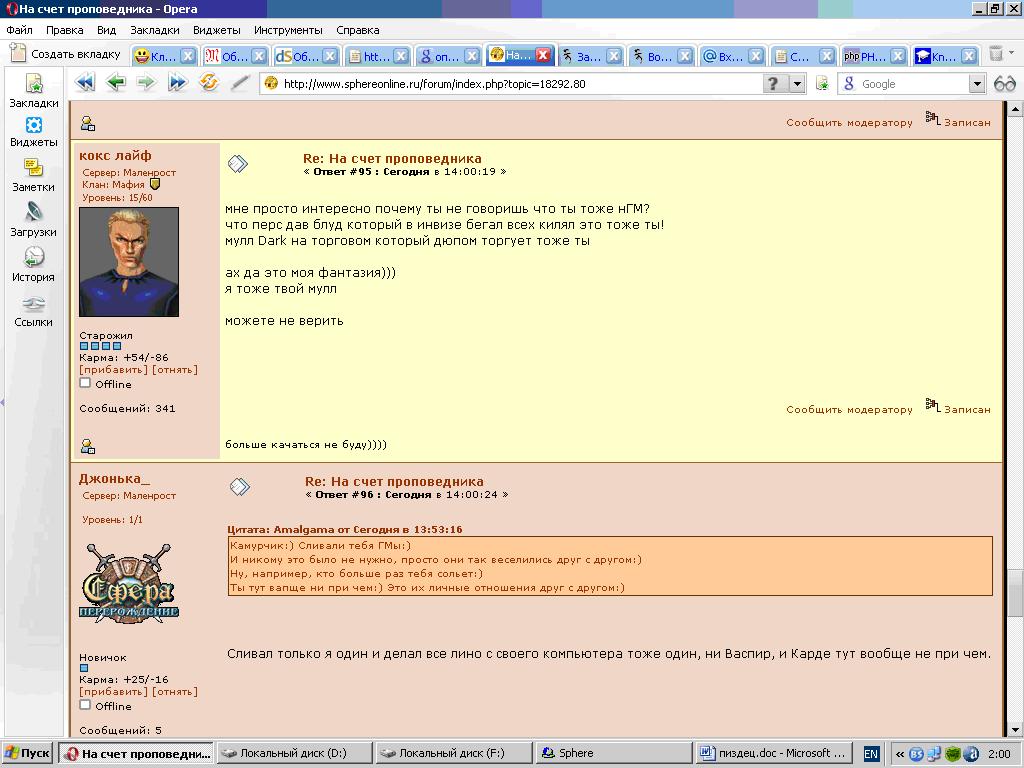Click profile icon under кокс лайф post
This screenshot has width=1024, height=768.
click(x=88, y=446)
